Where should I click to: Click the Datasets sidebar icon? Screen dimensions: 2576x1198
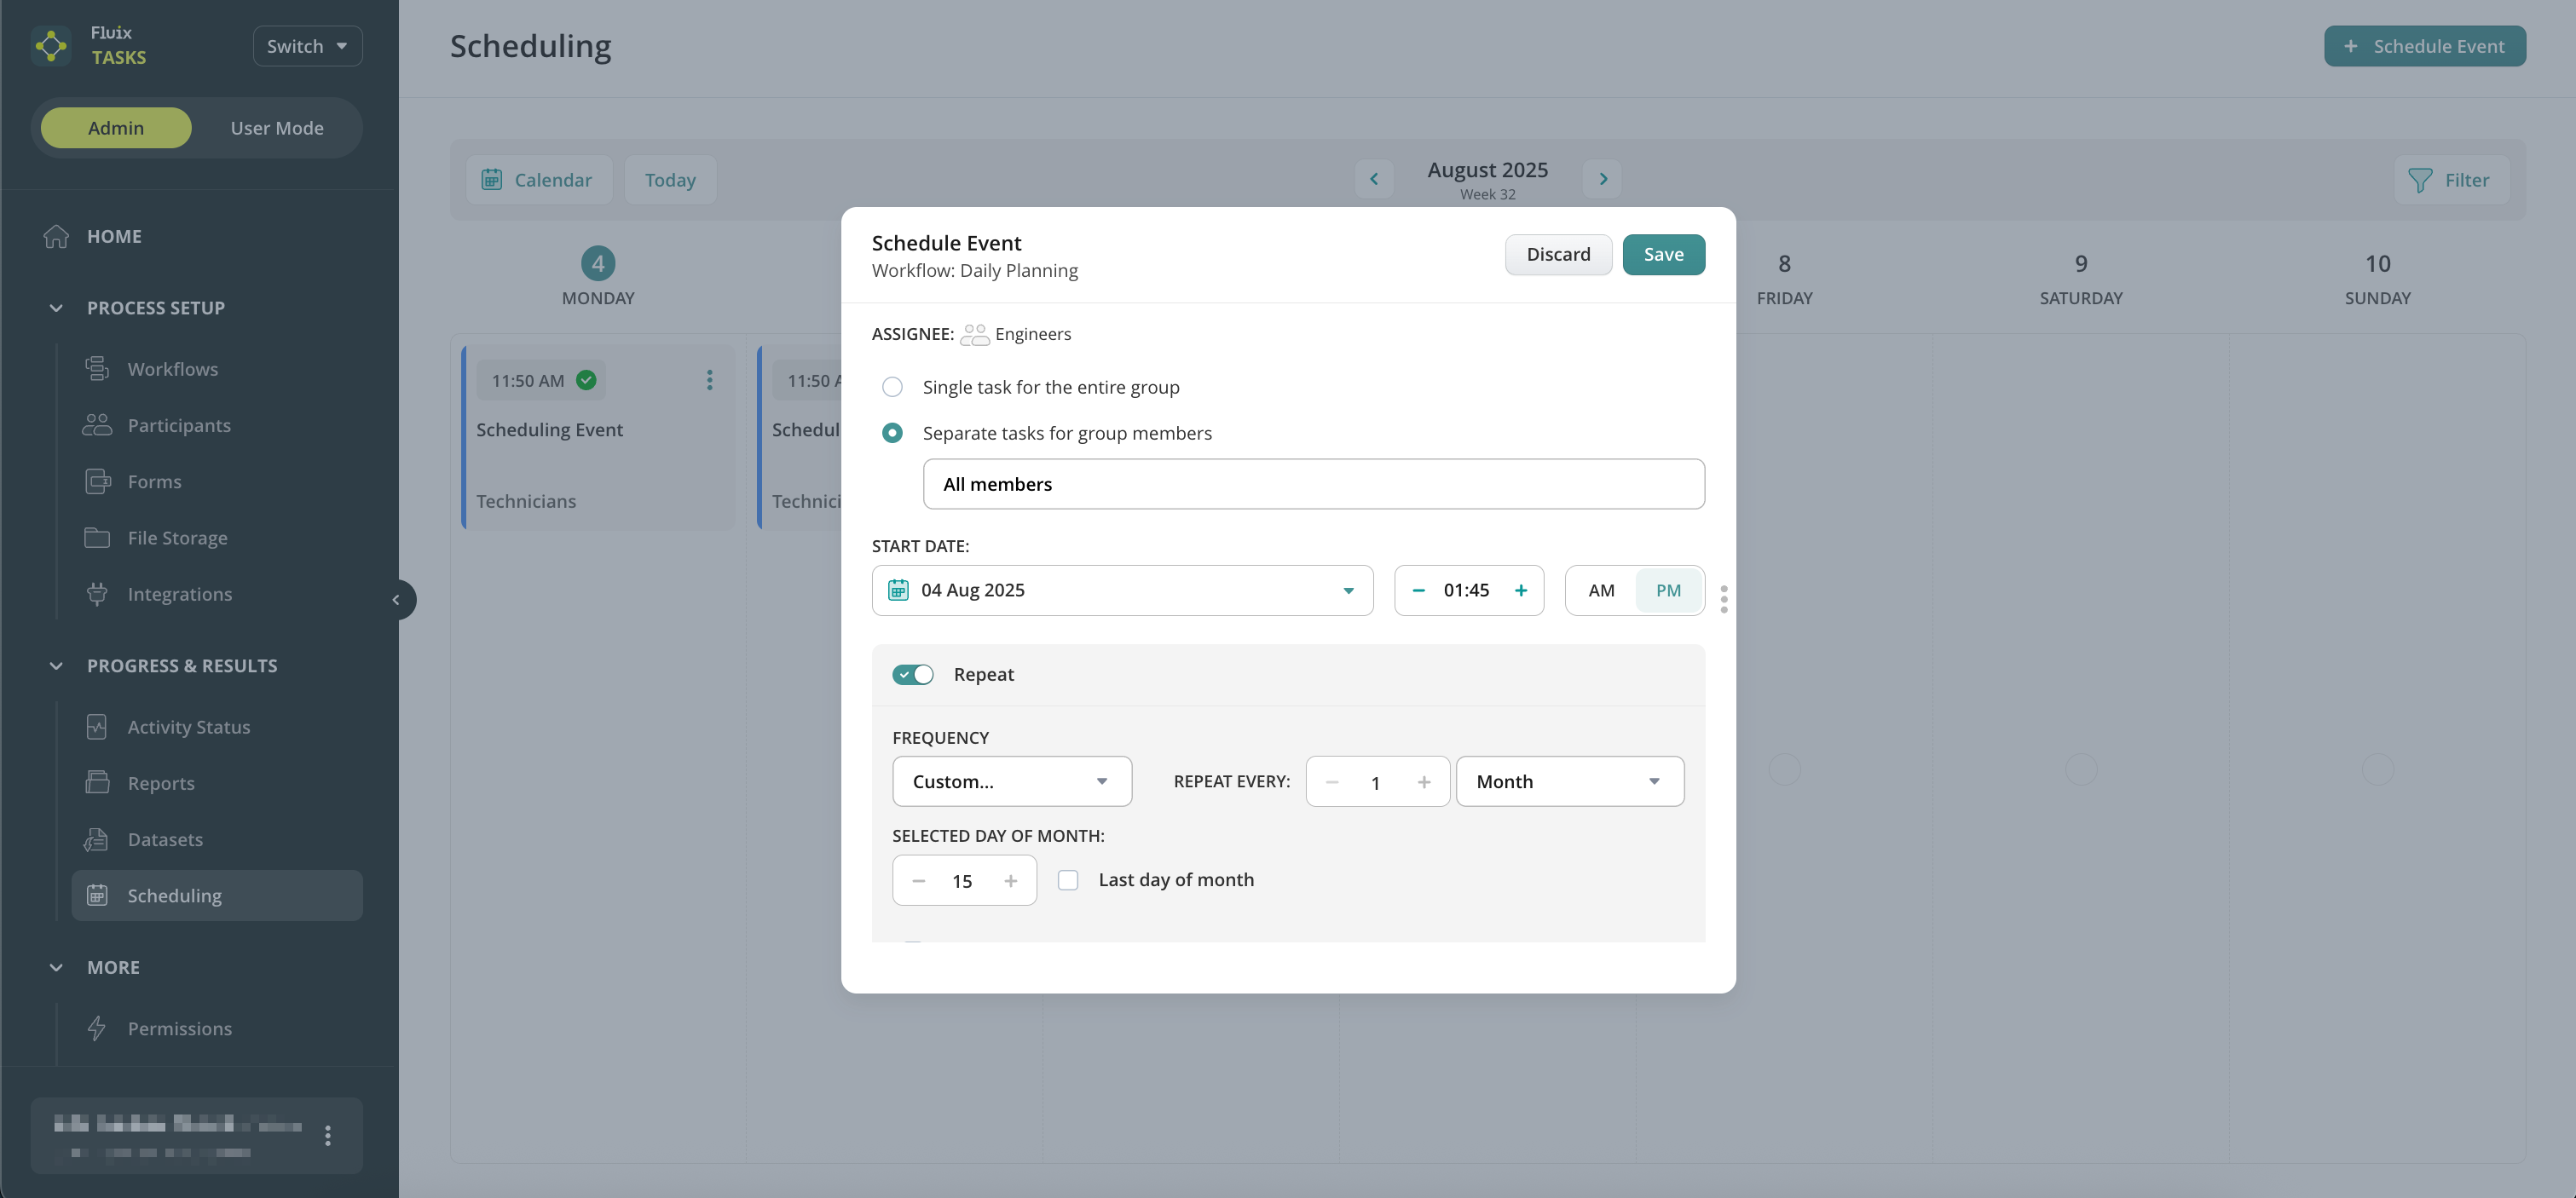click(97, 840)
